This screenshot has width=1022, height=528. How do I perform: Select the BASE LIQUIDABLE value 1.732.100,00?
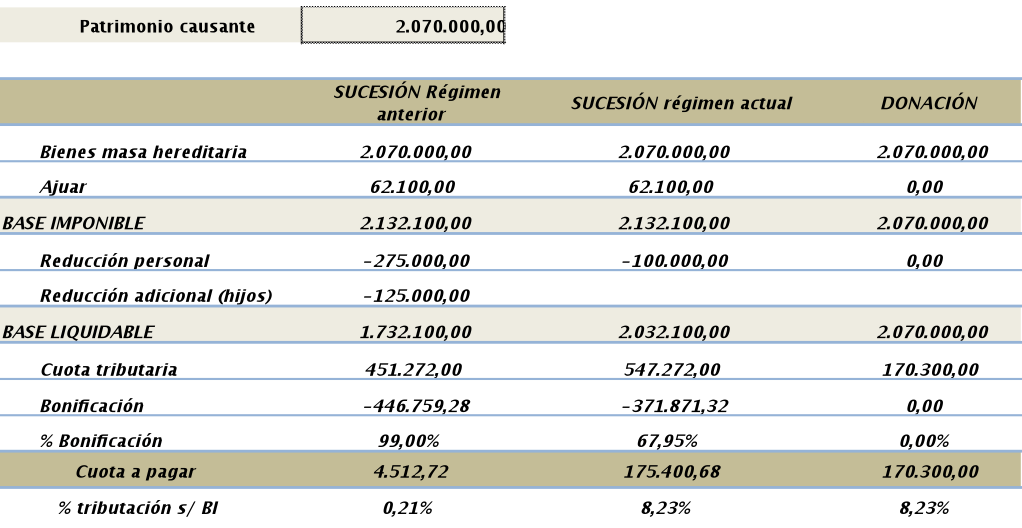coord(417,332)
